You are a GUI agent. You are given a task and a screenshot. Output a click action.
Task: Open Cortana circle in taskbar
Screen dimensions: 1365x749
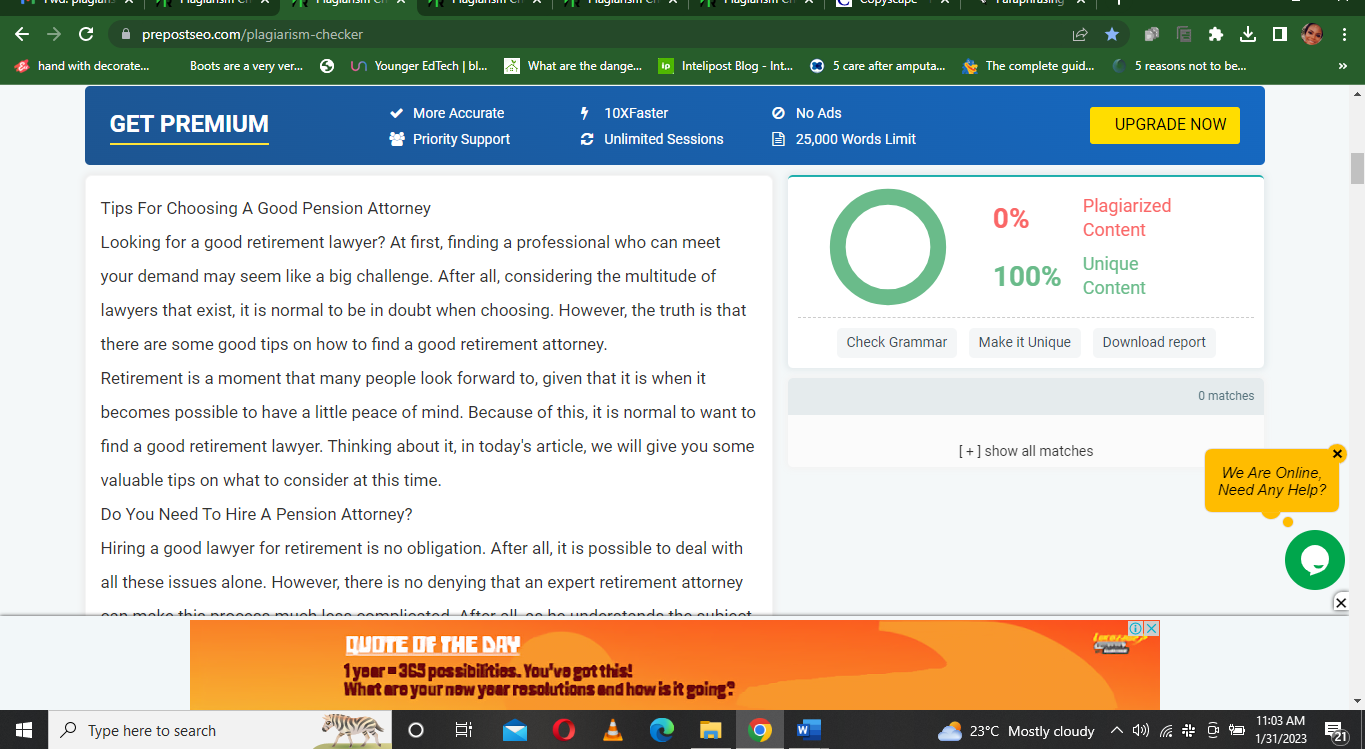(x=416, y=730)
